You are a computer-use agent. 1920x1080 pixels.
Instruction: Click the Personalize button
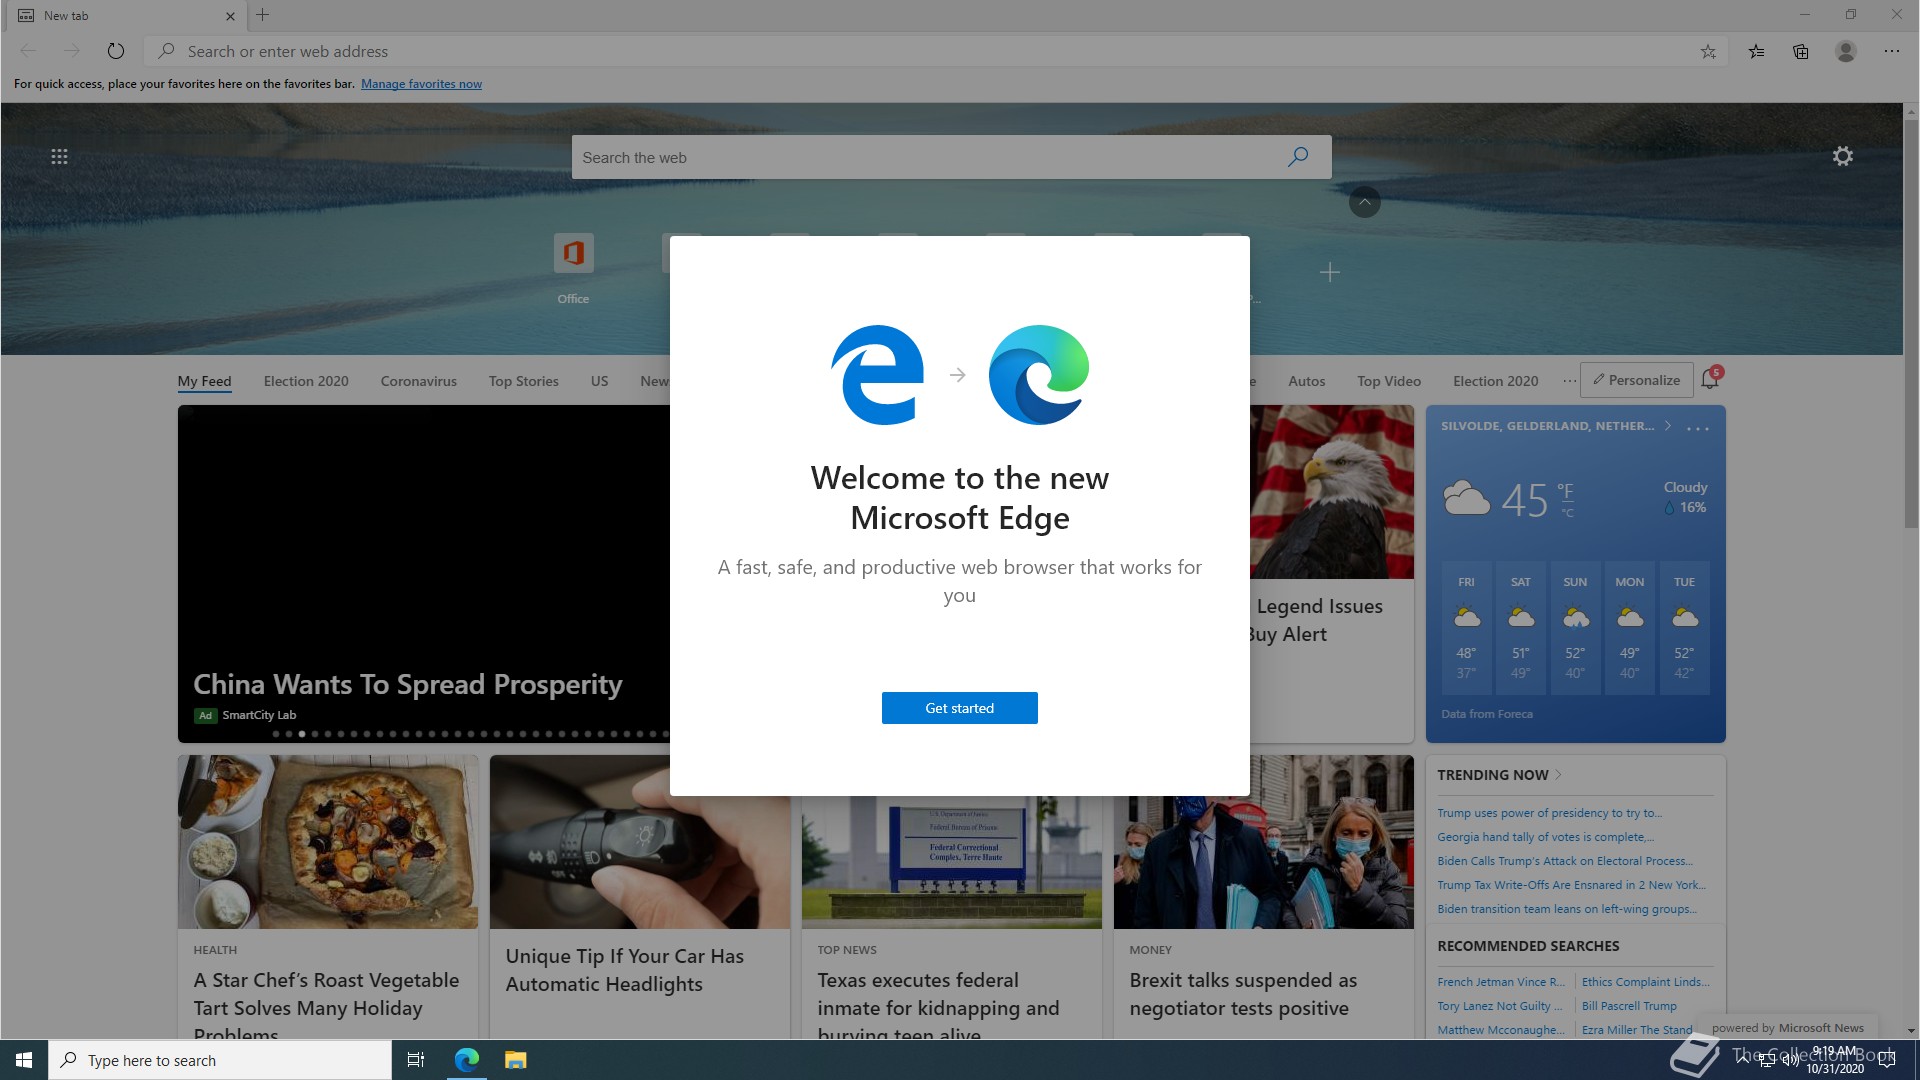(1636, 380)
